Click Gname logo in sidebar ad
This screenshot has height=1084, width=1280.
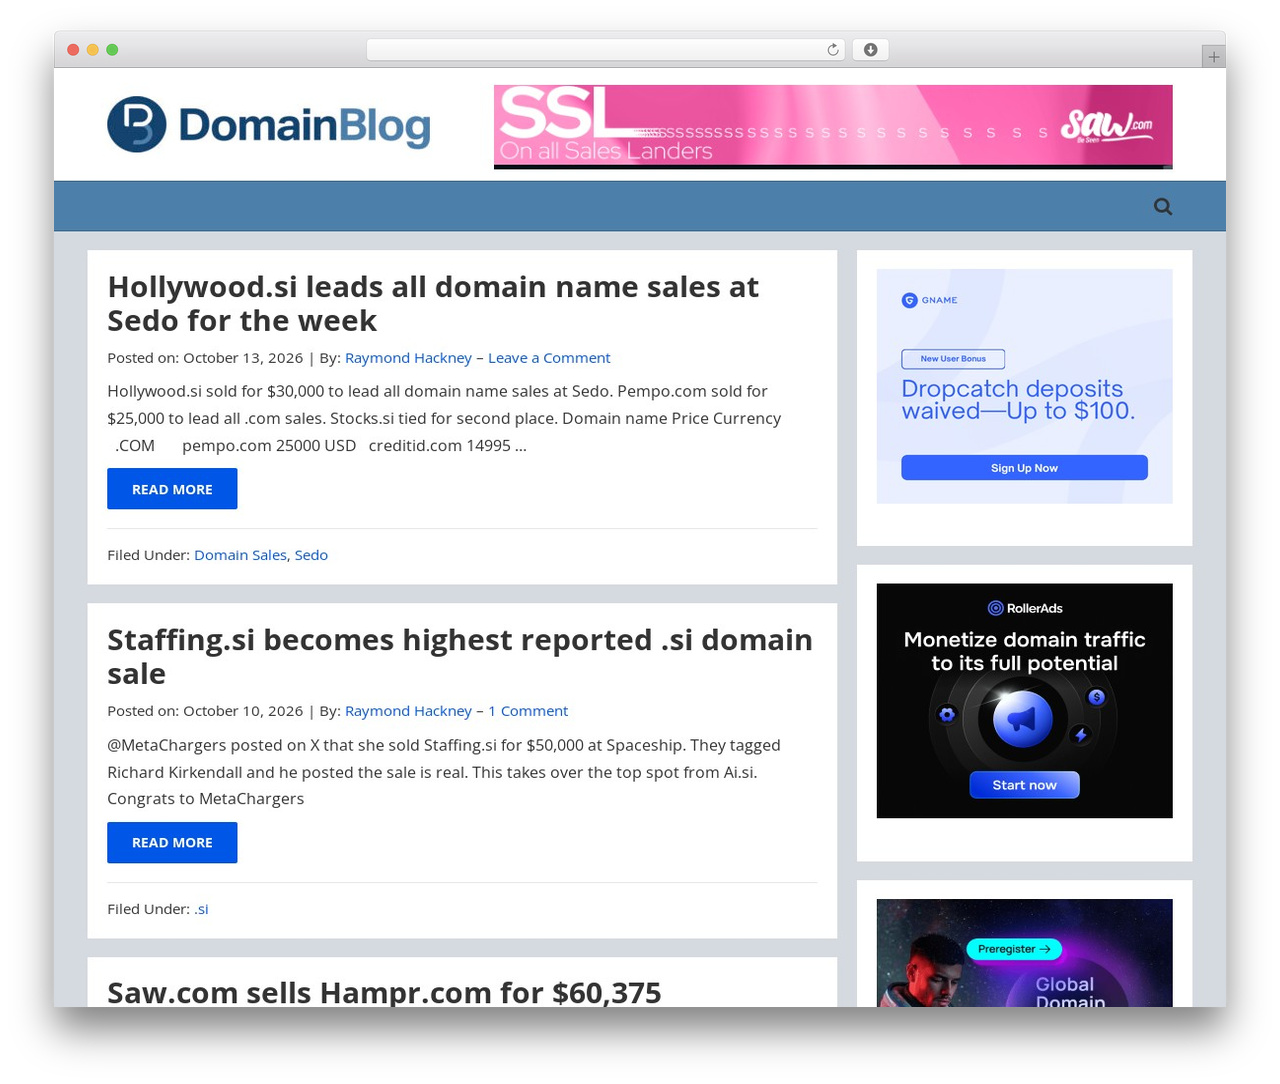point(930,300)
